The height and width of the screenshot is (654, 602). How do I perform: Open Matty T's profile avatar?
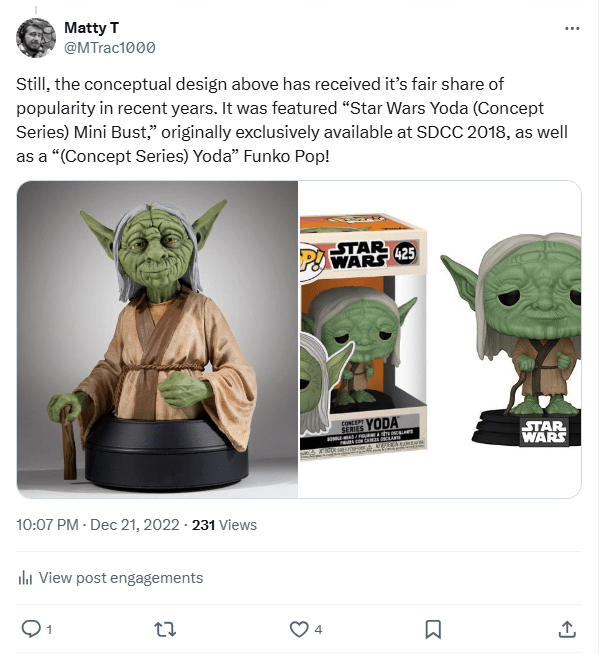click(x=36, y=38)
